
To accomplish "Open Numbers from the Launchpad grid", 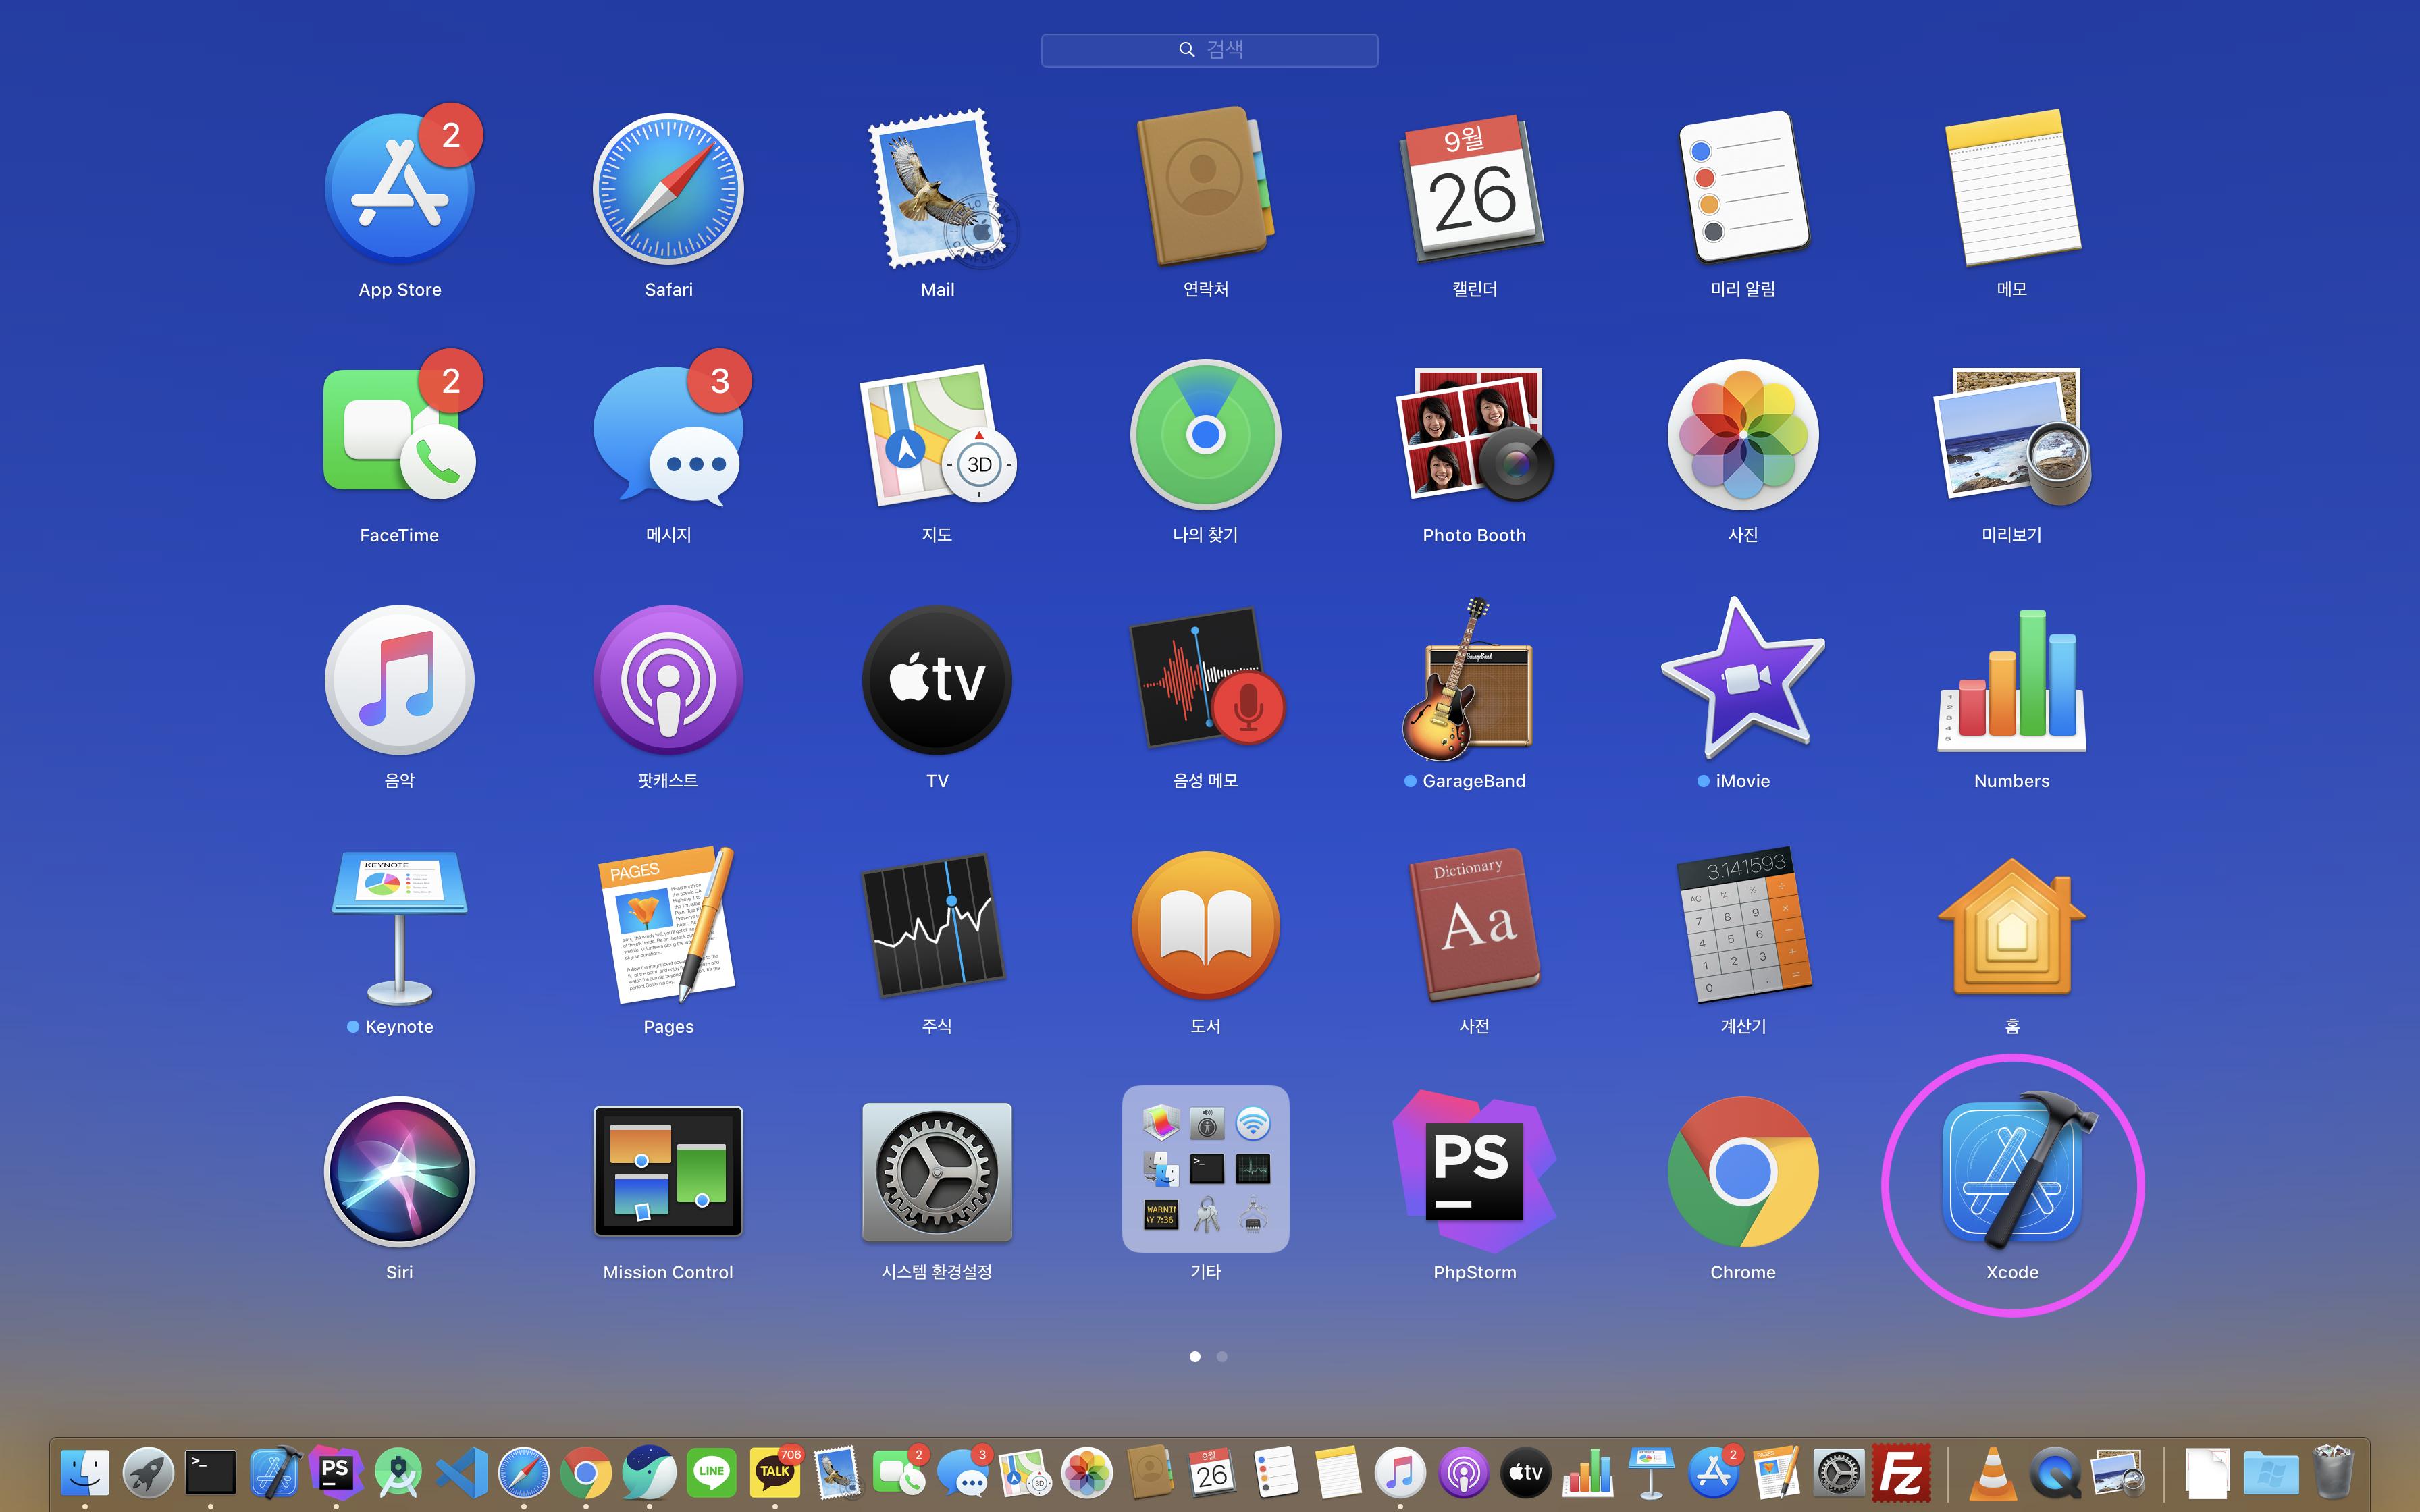I will [2012, 680].
